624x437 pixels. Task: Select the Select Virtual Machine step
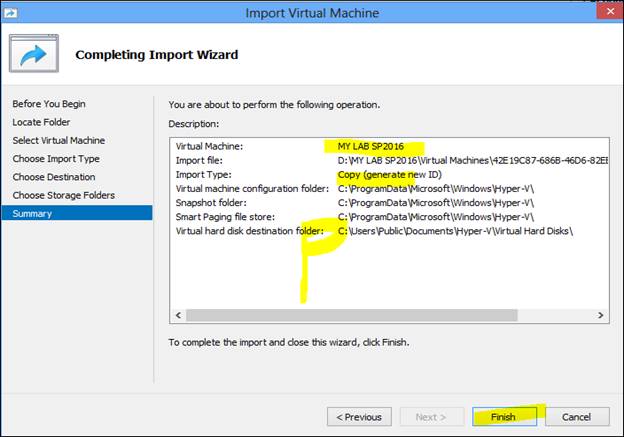(59, 140)
